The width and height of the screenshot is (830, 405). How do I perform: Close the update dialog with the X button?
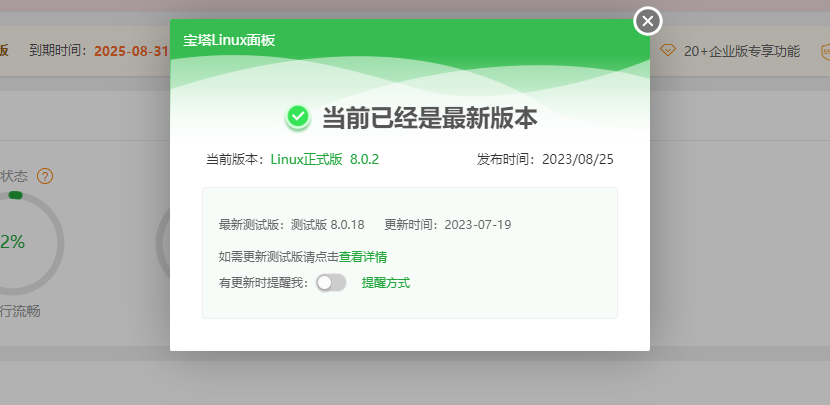point(647,21)
